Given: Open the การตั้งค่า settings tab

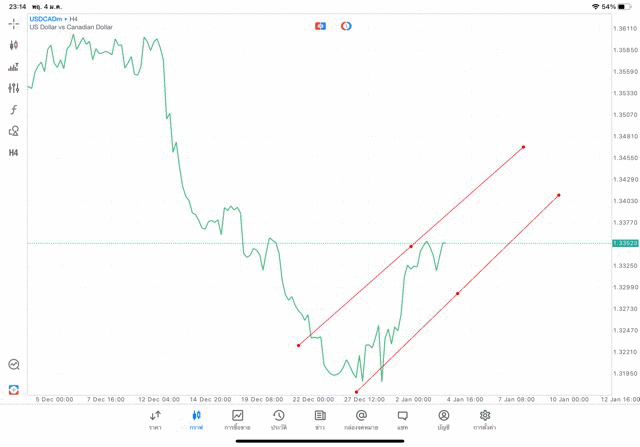Looking at the screenshot, I should click(x=485, y=420).
